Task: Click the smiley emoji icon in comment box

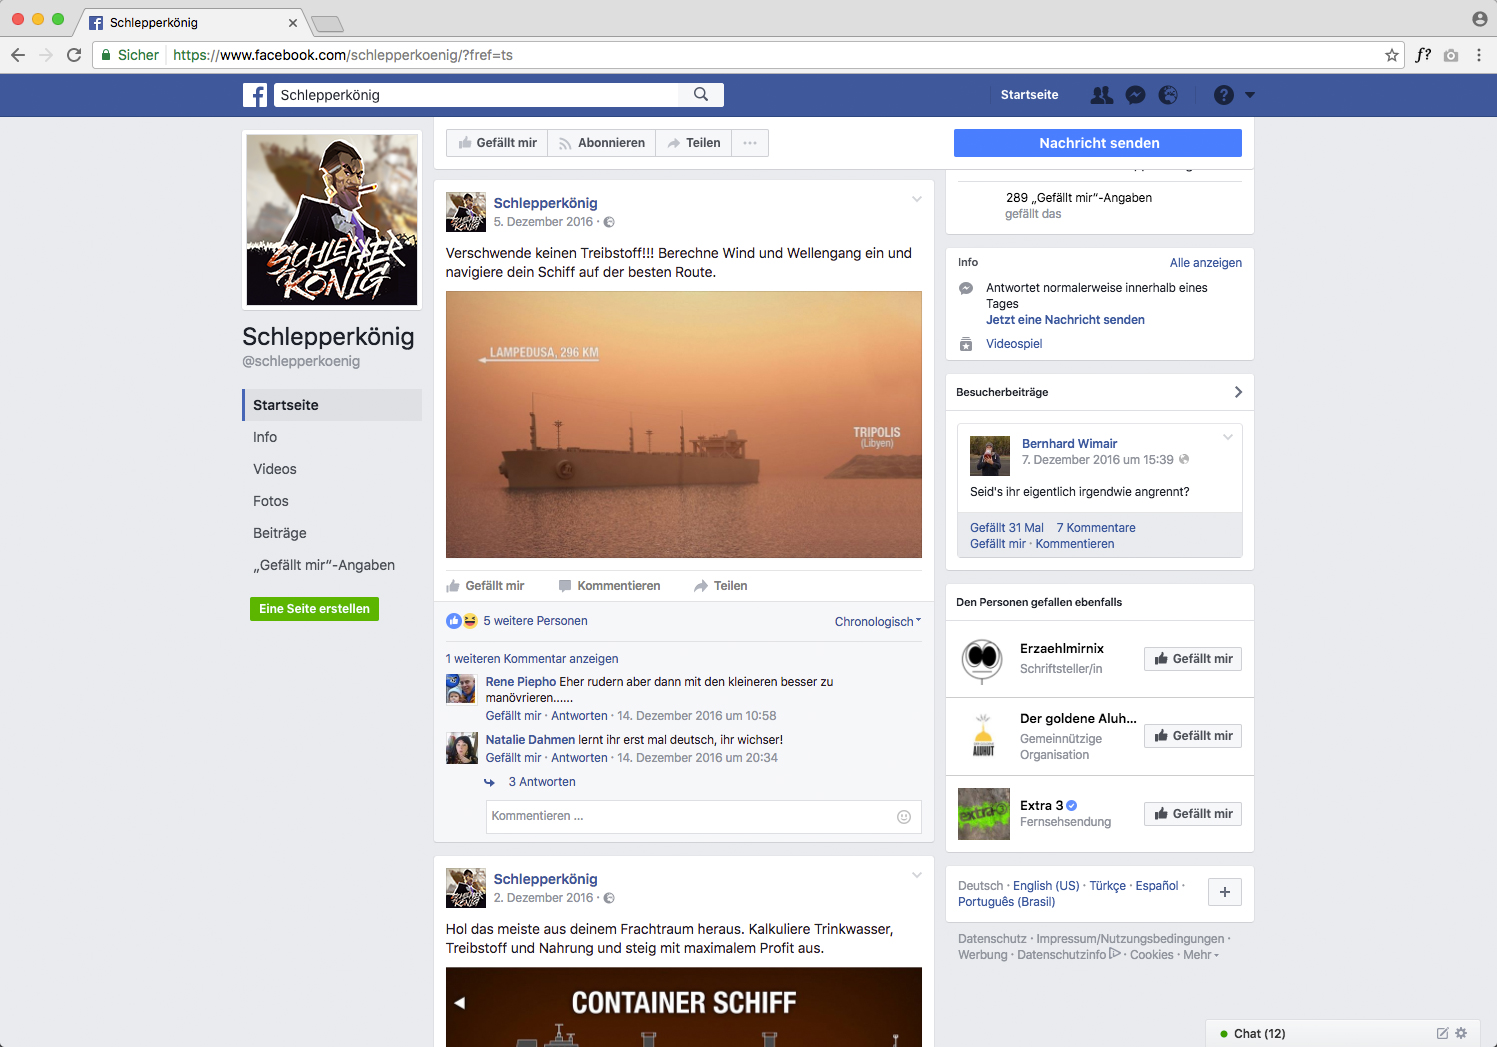Action: tap(904, 817)
